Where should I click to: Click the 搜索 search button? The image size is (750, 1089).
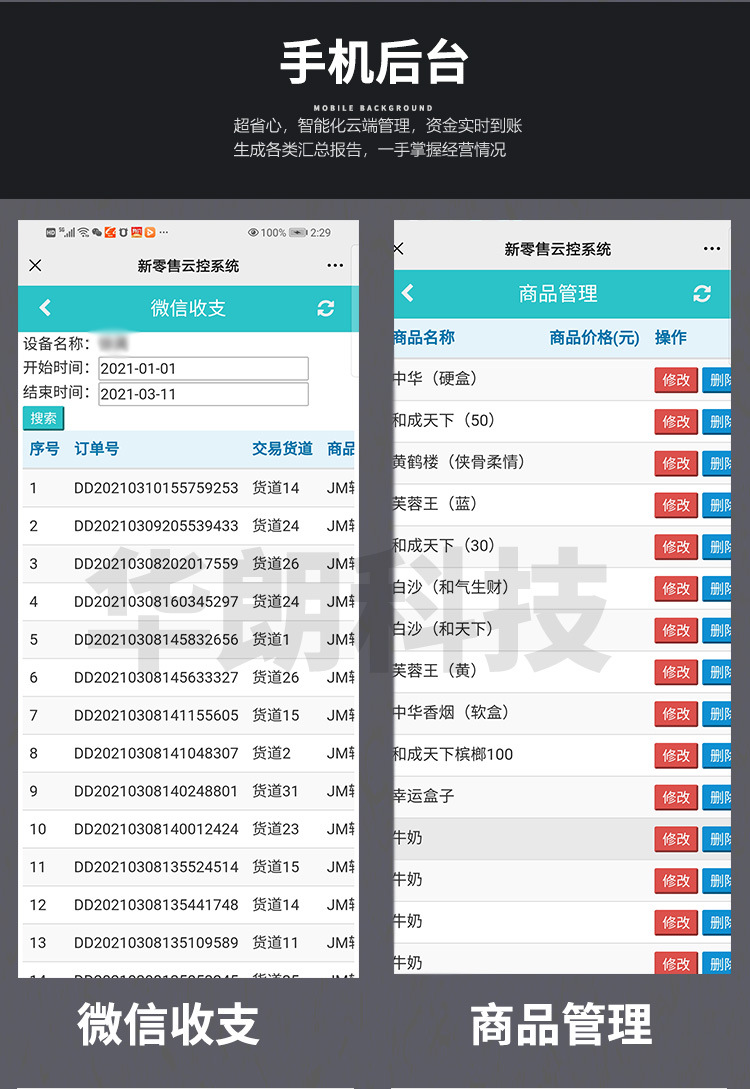point(44,418)
